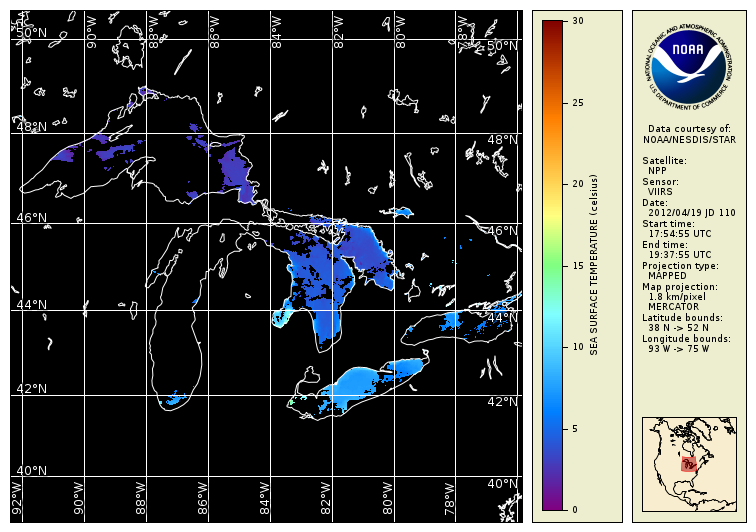
Task: Click the Lake St. Clair outline
Action: click(310, 376)
